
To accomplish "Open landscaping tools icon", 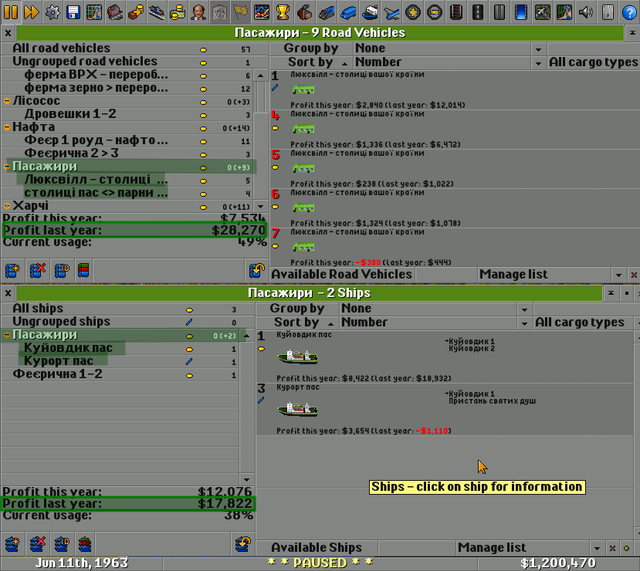I will (x=564, y=11).
